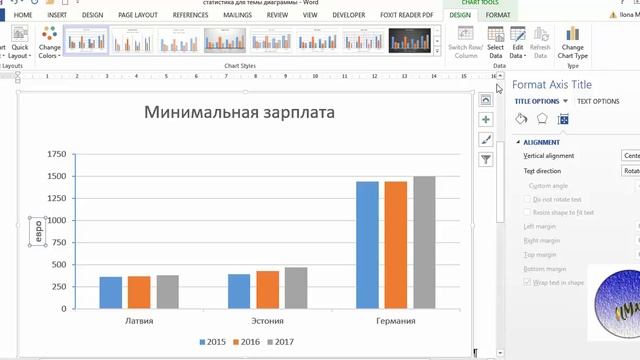Switch to Text Options pane tab
The height and width of the screenshot is (360, 640).
coord(598,101)
